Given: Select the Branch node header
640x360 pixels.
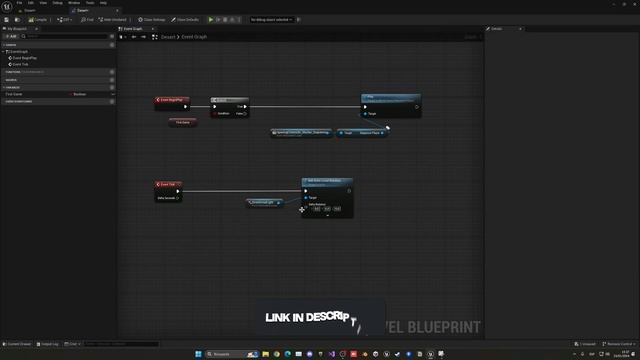Looking at the screenshot, I should pos(230,100).
